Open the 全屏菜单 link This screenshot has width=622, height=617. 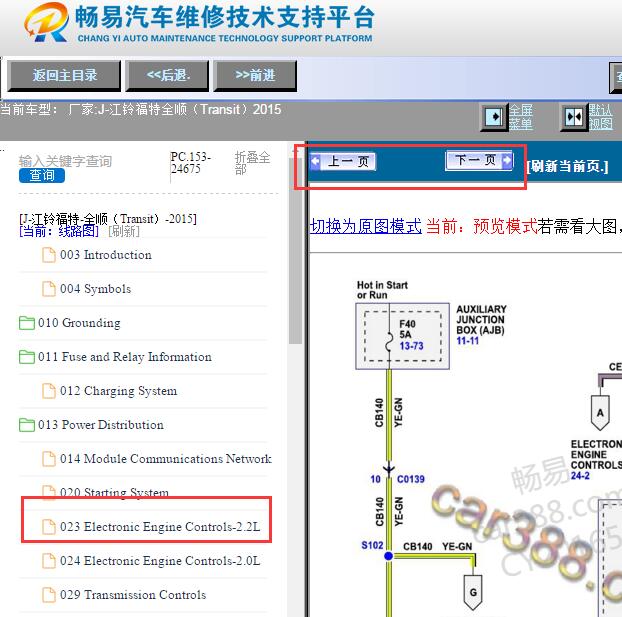520,117
